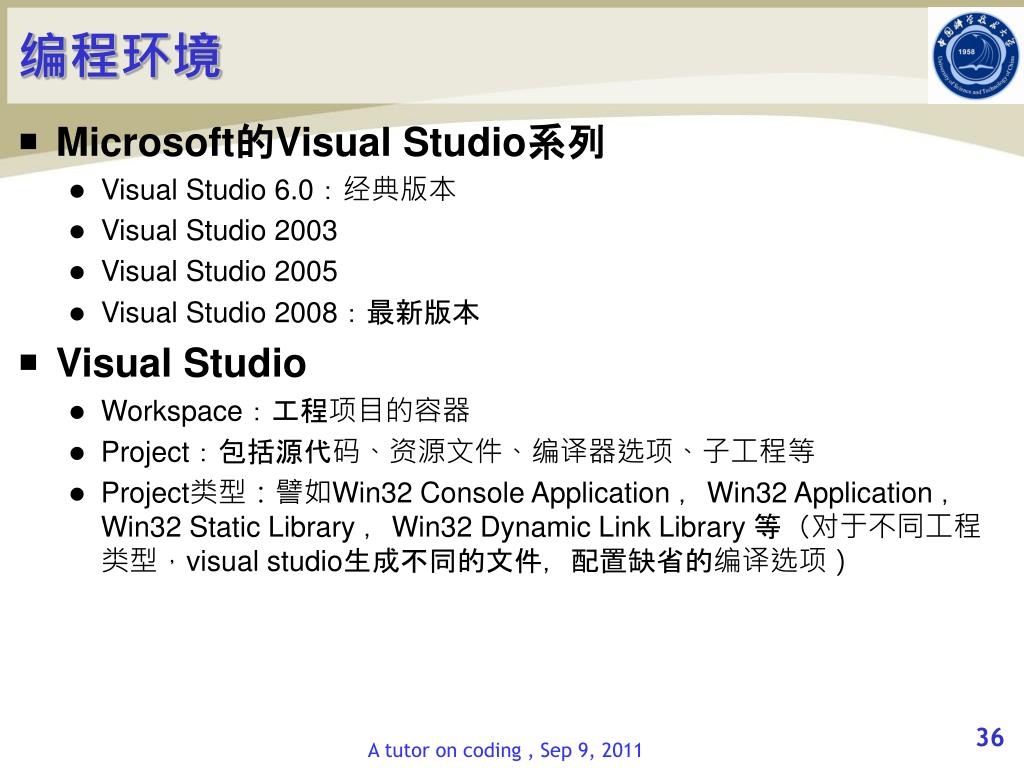Click the slide title 编程环境

(x=121, y=56)
